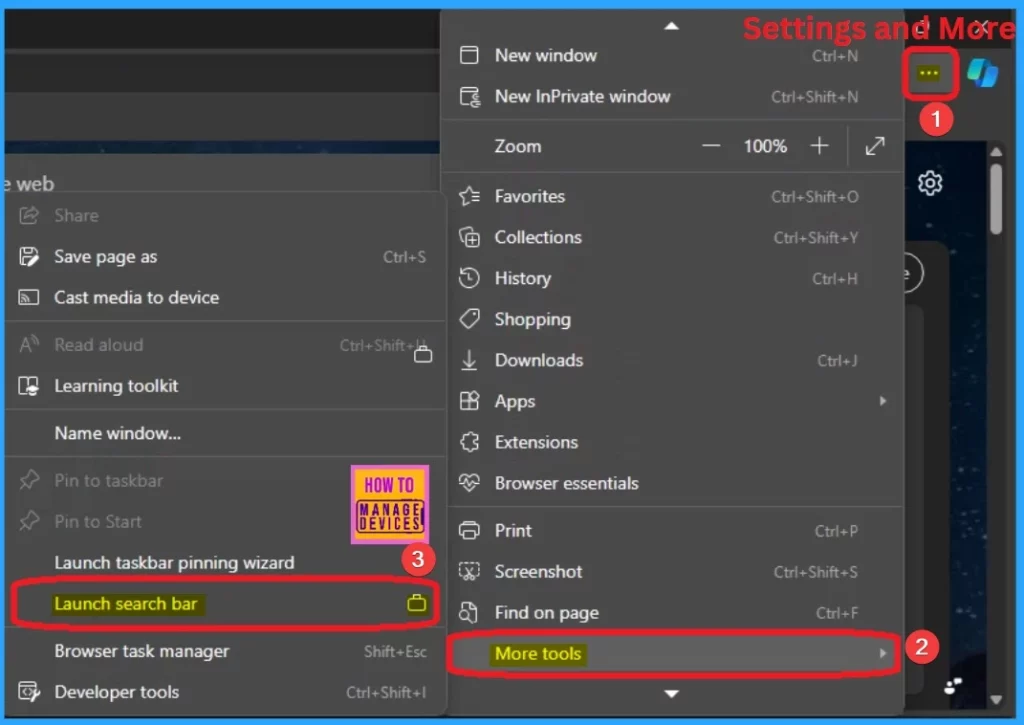The image size is (1024, 725).
Task: Click the Read aloud icon
Action: tap(29, 344)
